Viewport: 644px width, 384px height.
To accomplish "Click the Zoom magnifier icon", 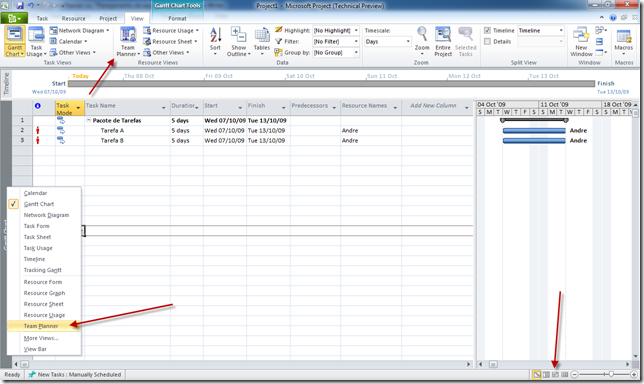I will coord(421,34).
